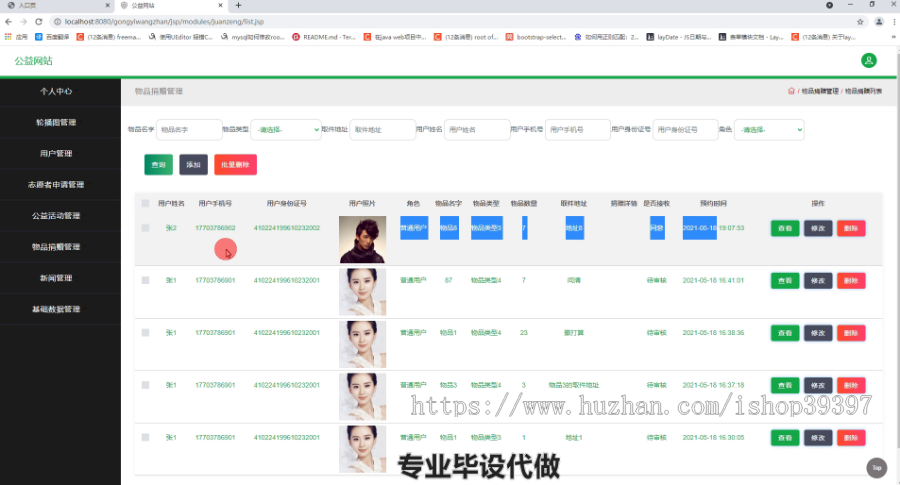
Task: Click the home icon in breadcrumb
Action: point(791,91)
